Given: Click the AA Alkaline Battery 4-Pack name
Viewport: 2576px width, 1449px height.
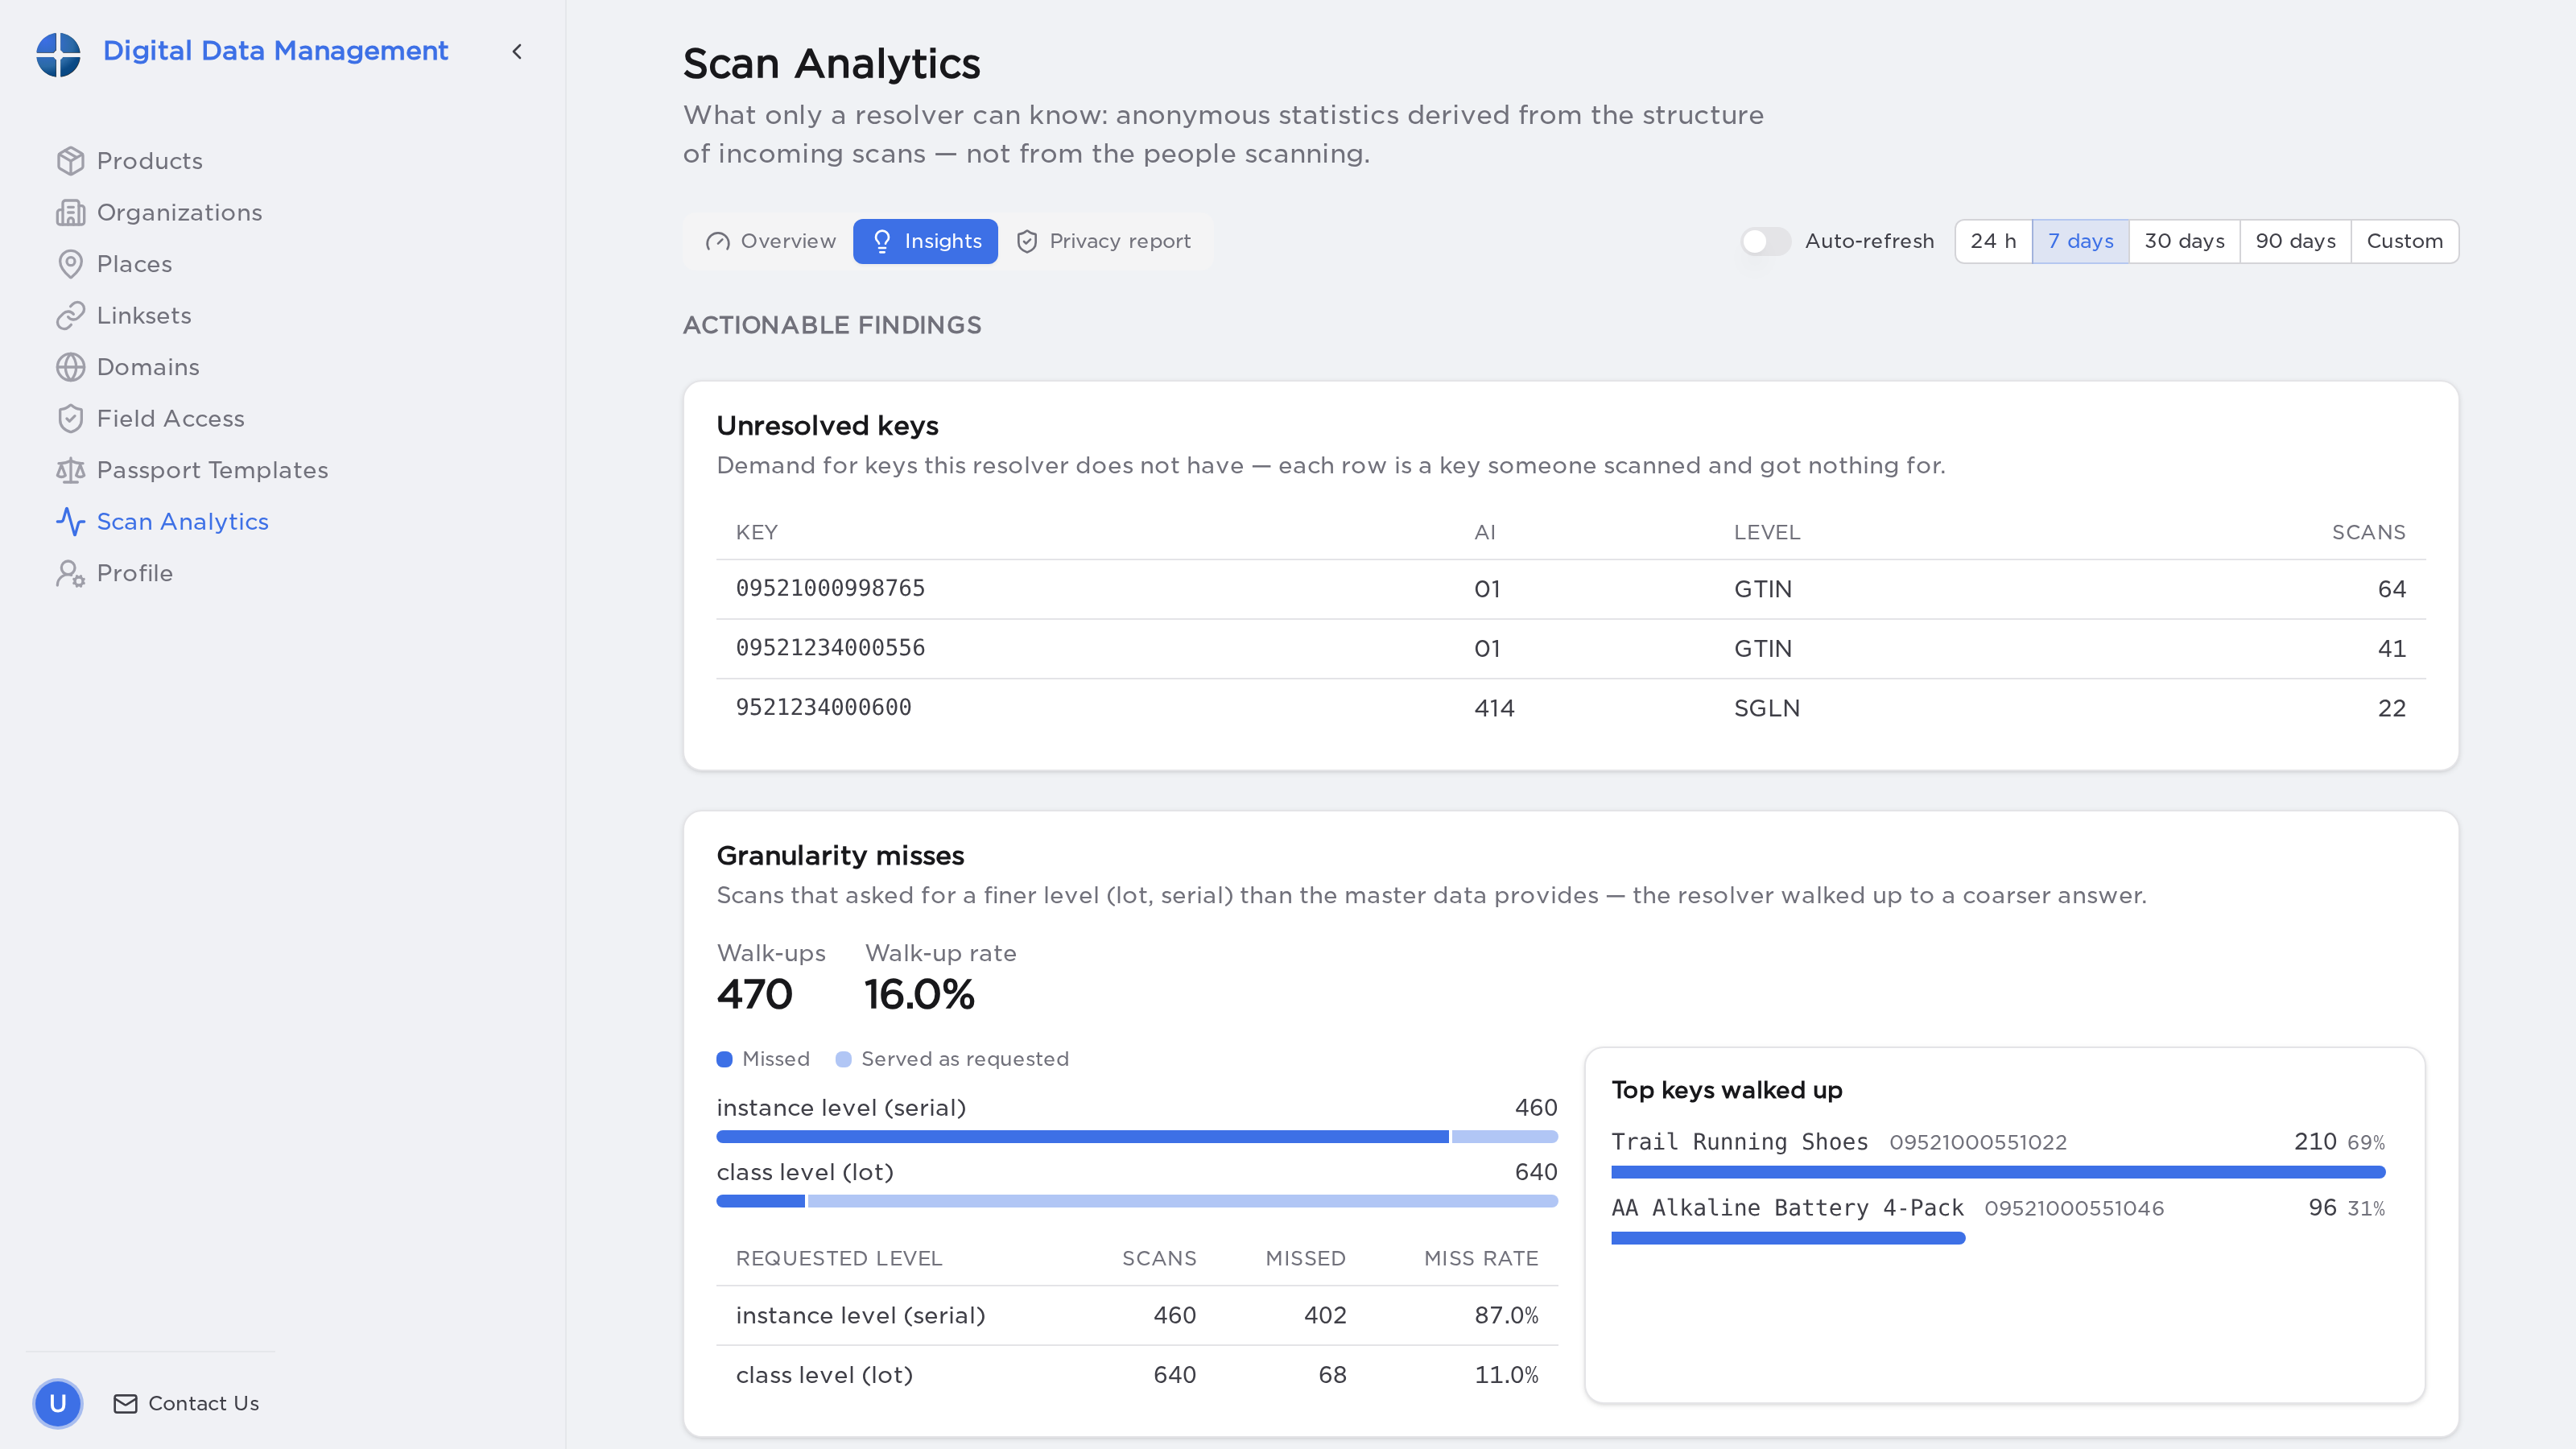Looking at the screenshot, I should click(x=1787, y=1208).
